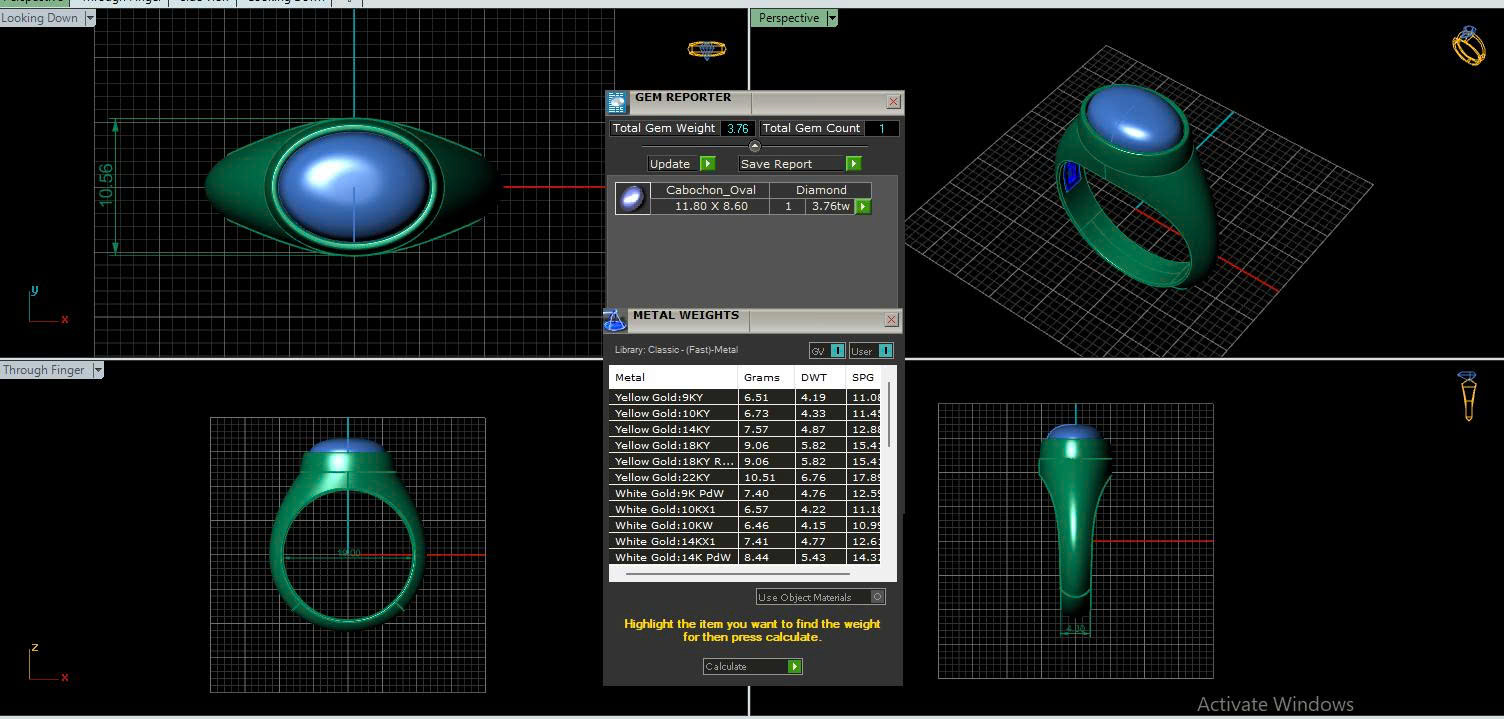Click the side view ring icon
This screenshot has width=1504, height=719.
[1467, 395]
